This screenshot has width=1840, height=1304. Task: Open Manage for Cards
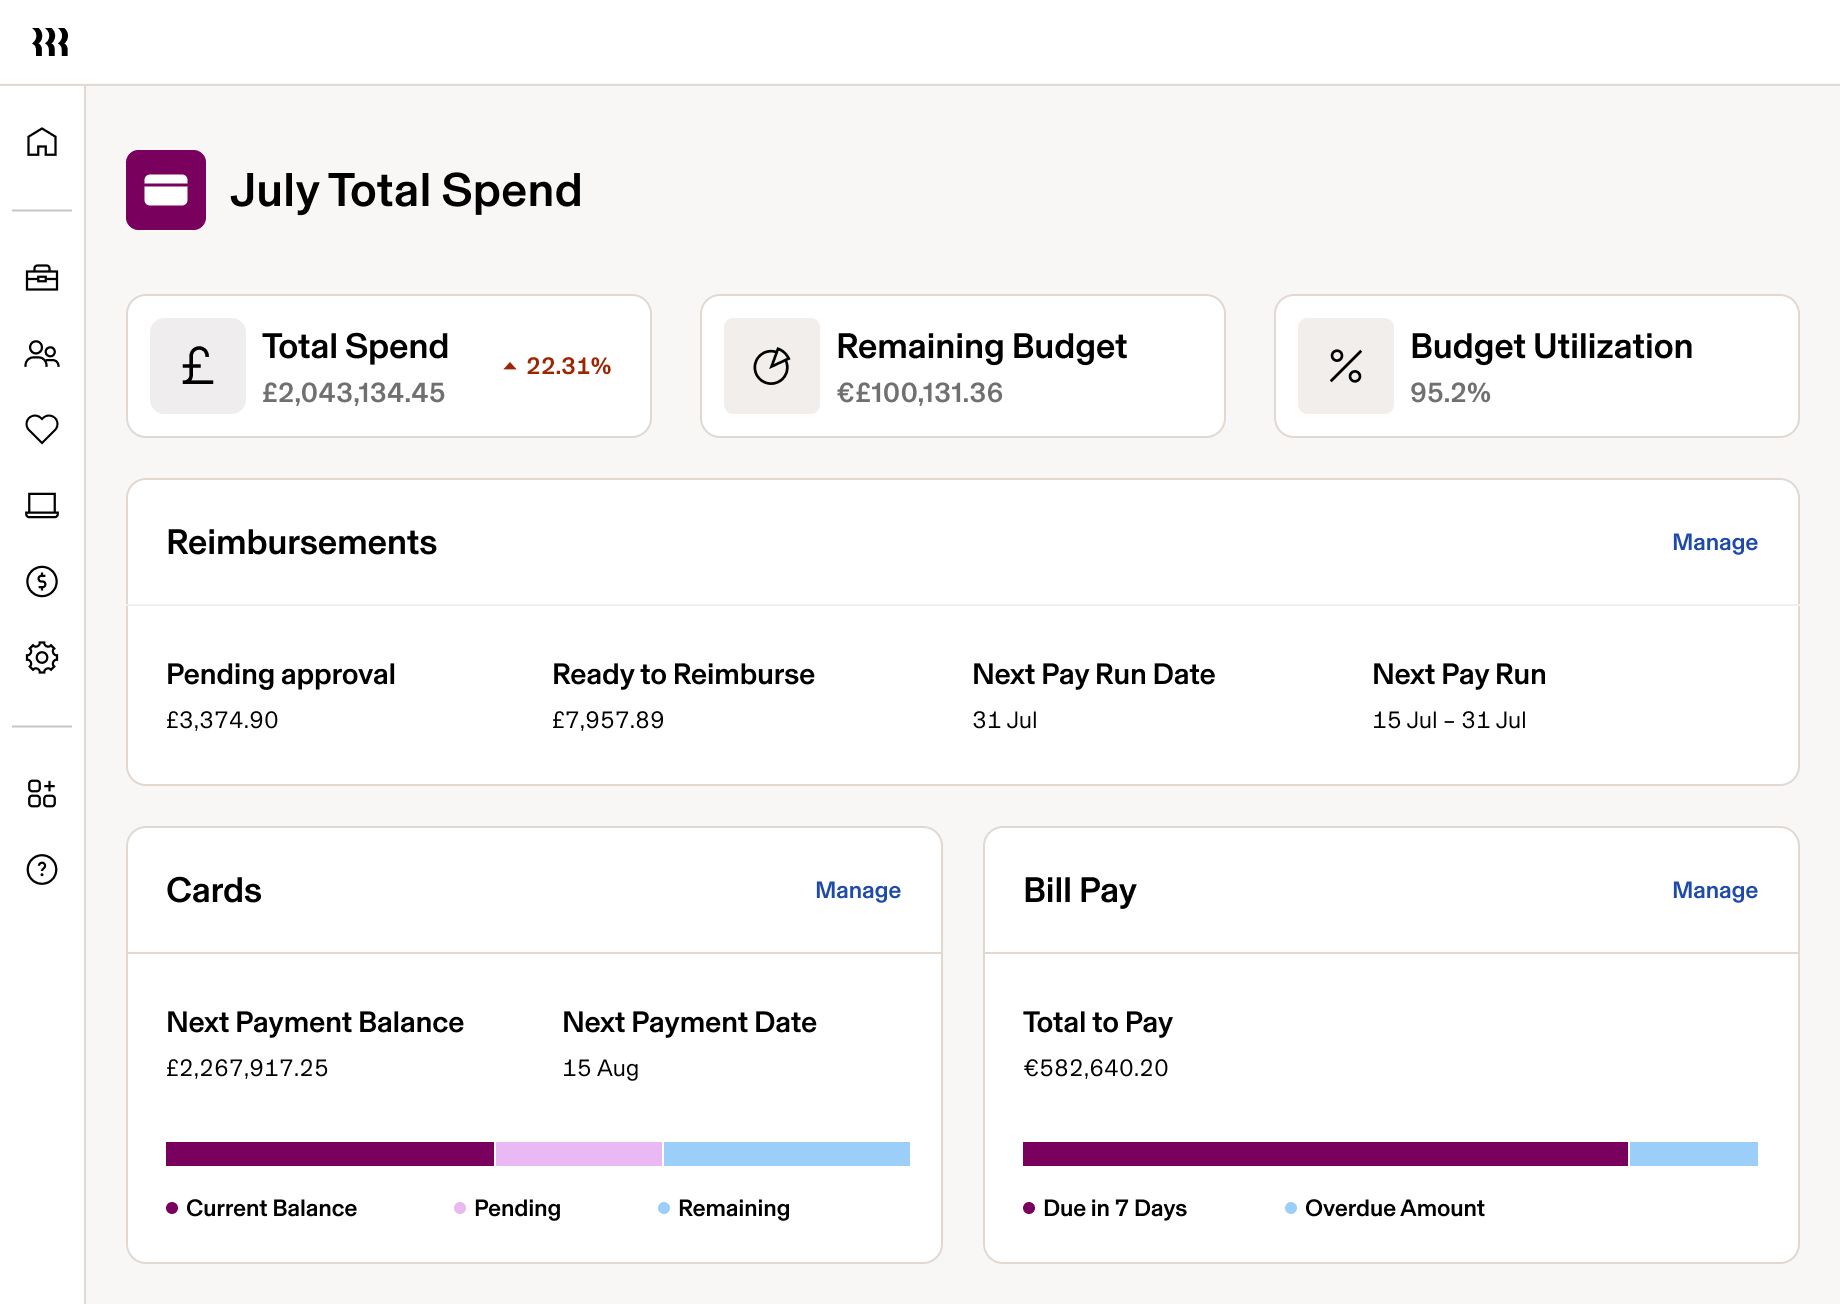tap(857, 889)
